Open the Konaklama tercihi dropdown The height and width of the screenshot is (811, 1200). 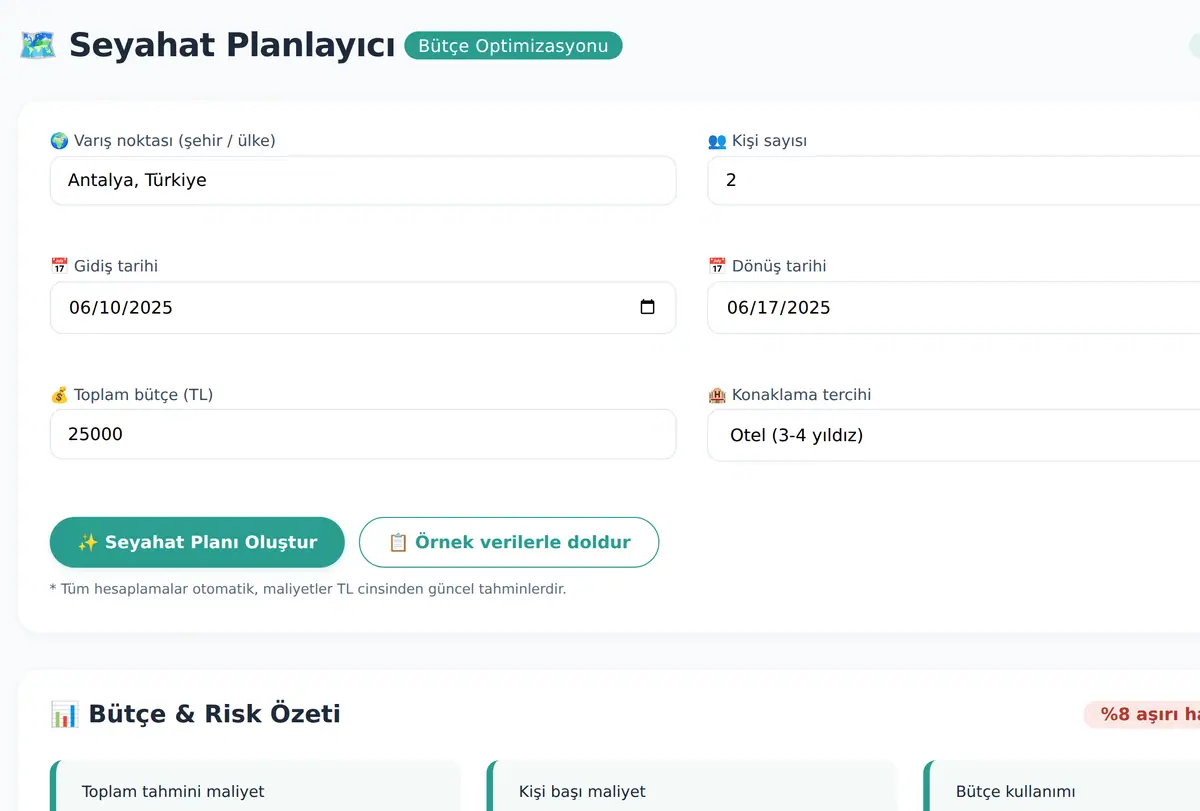953,435
